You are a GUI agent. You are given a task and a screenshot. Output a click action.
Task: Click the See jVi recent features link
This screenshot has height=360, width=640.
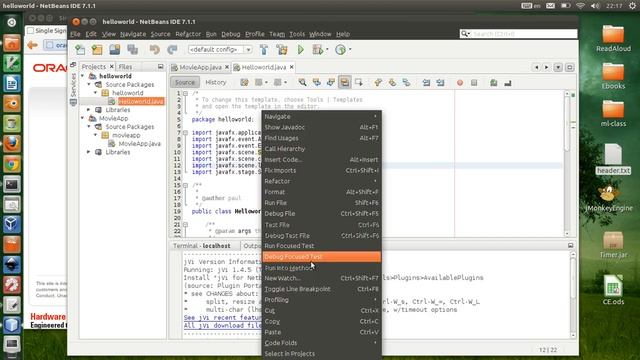click(x=222, y=318)
